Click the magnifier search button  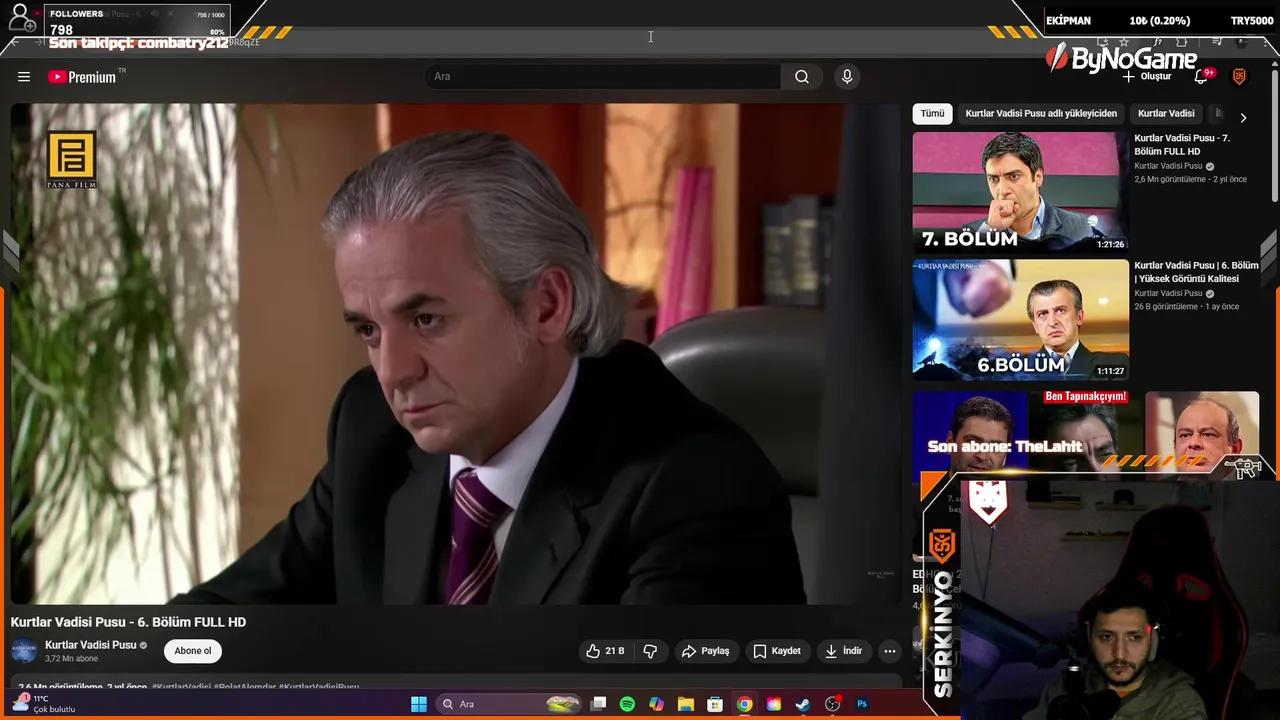coord(802,77)
